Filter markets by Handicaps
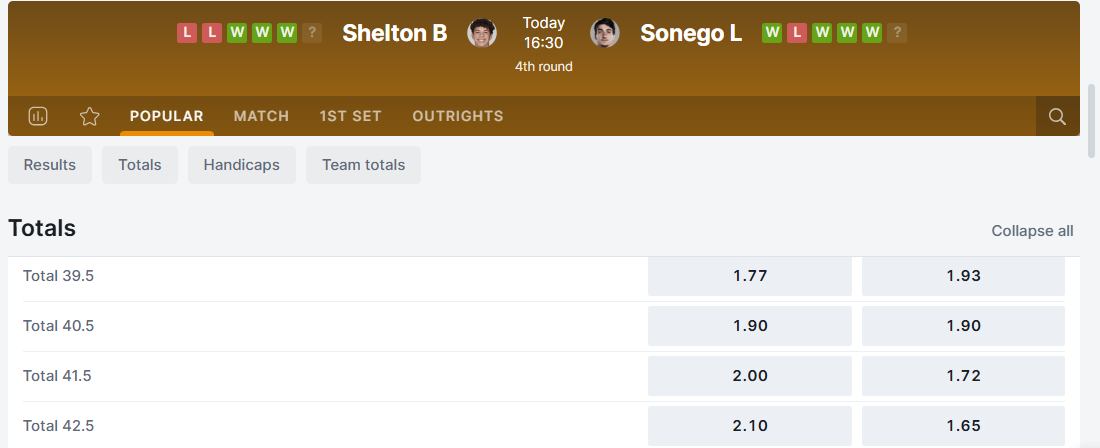This screenshot has height=448, width=1100. click(x=242, y=165)
